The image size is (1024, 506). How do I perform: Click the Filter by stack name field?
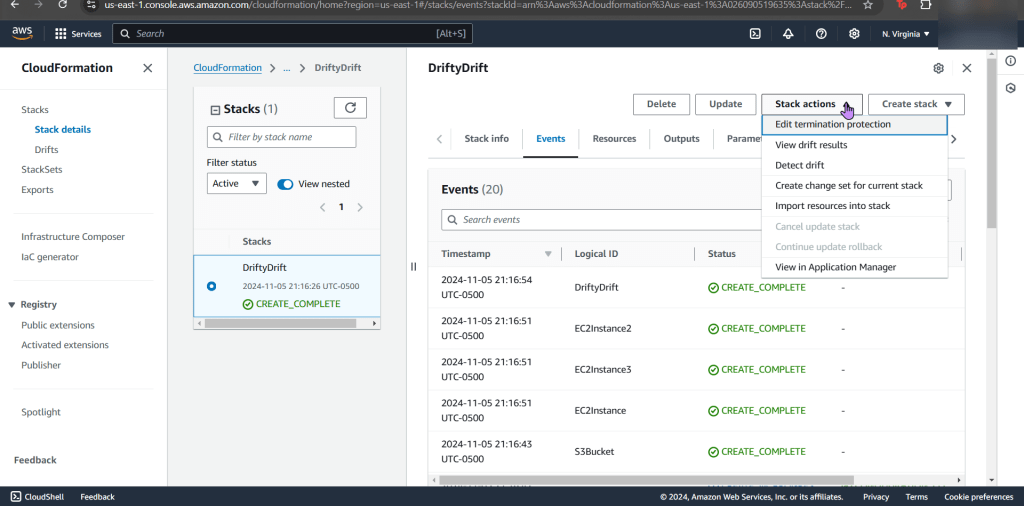(281, 137)
